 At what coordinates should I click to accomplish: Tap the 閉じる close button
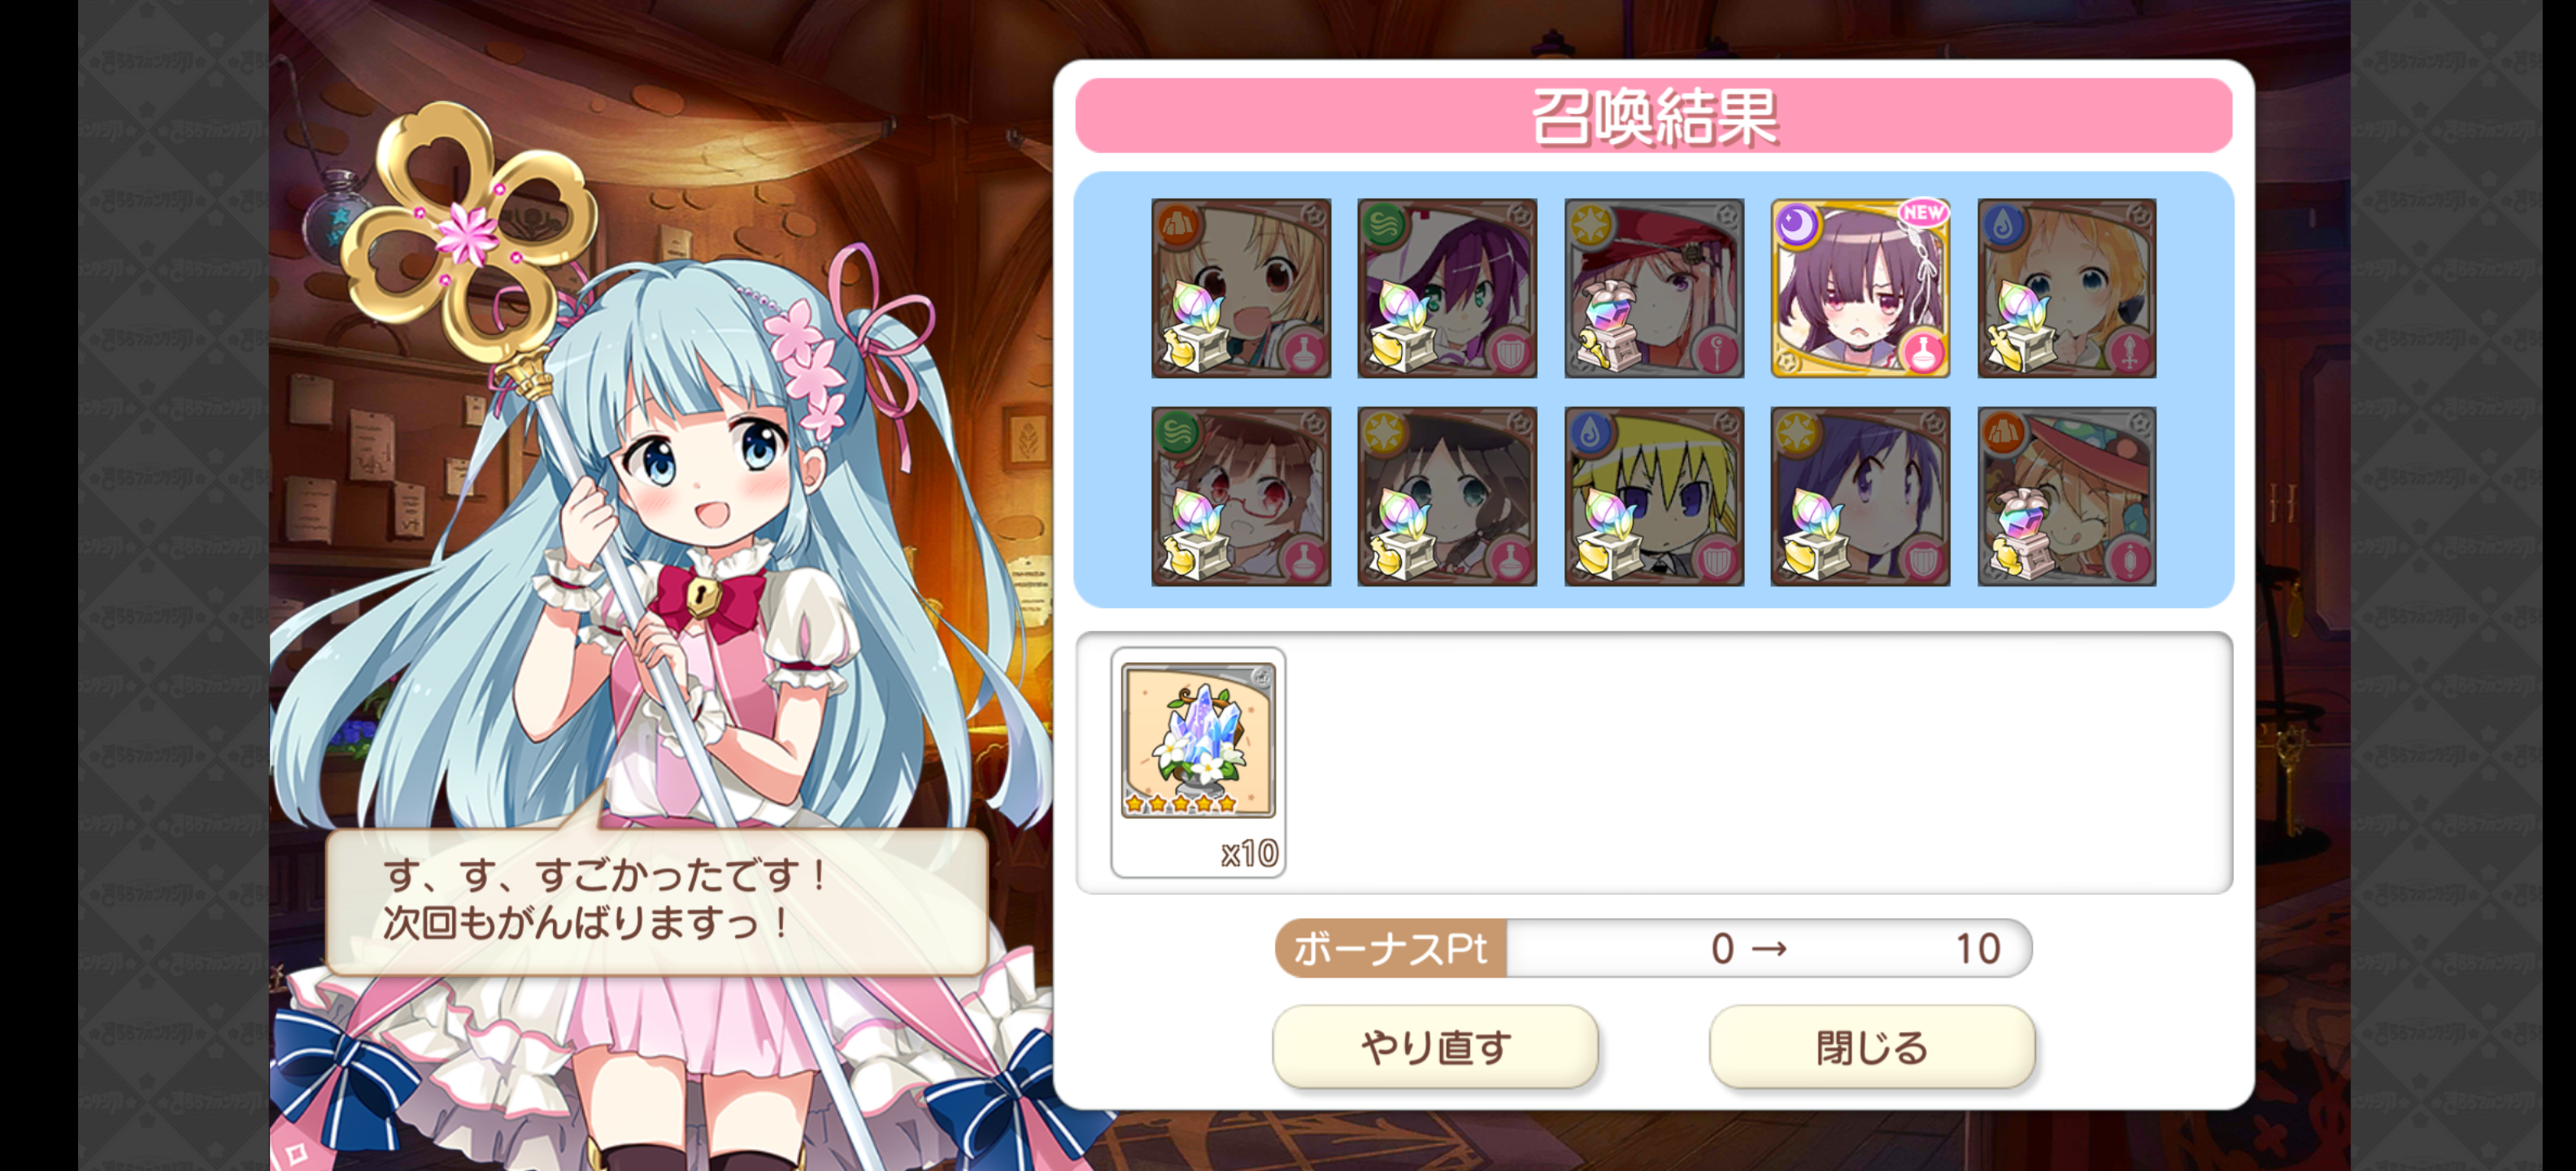[1872, 1046]
